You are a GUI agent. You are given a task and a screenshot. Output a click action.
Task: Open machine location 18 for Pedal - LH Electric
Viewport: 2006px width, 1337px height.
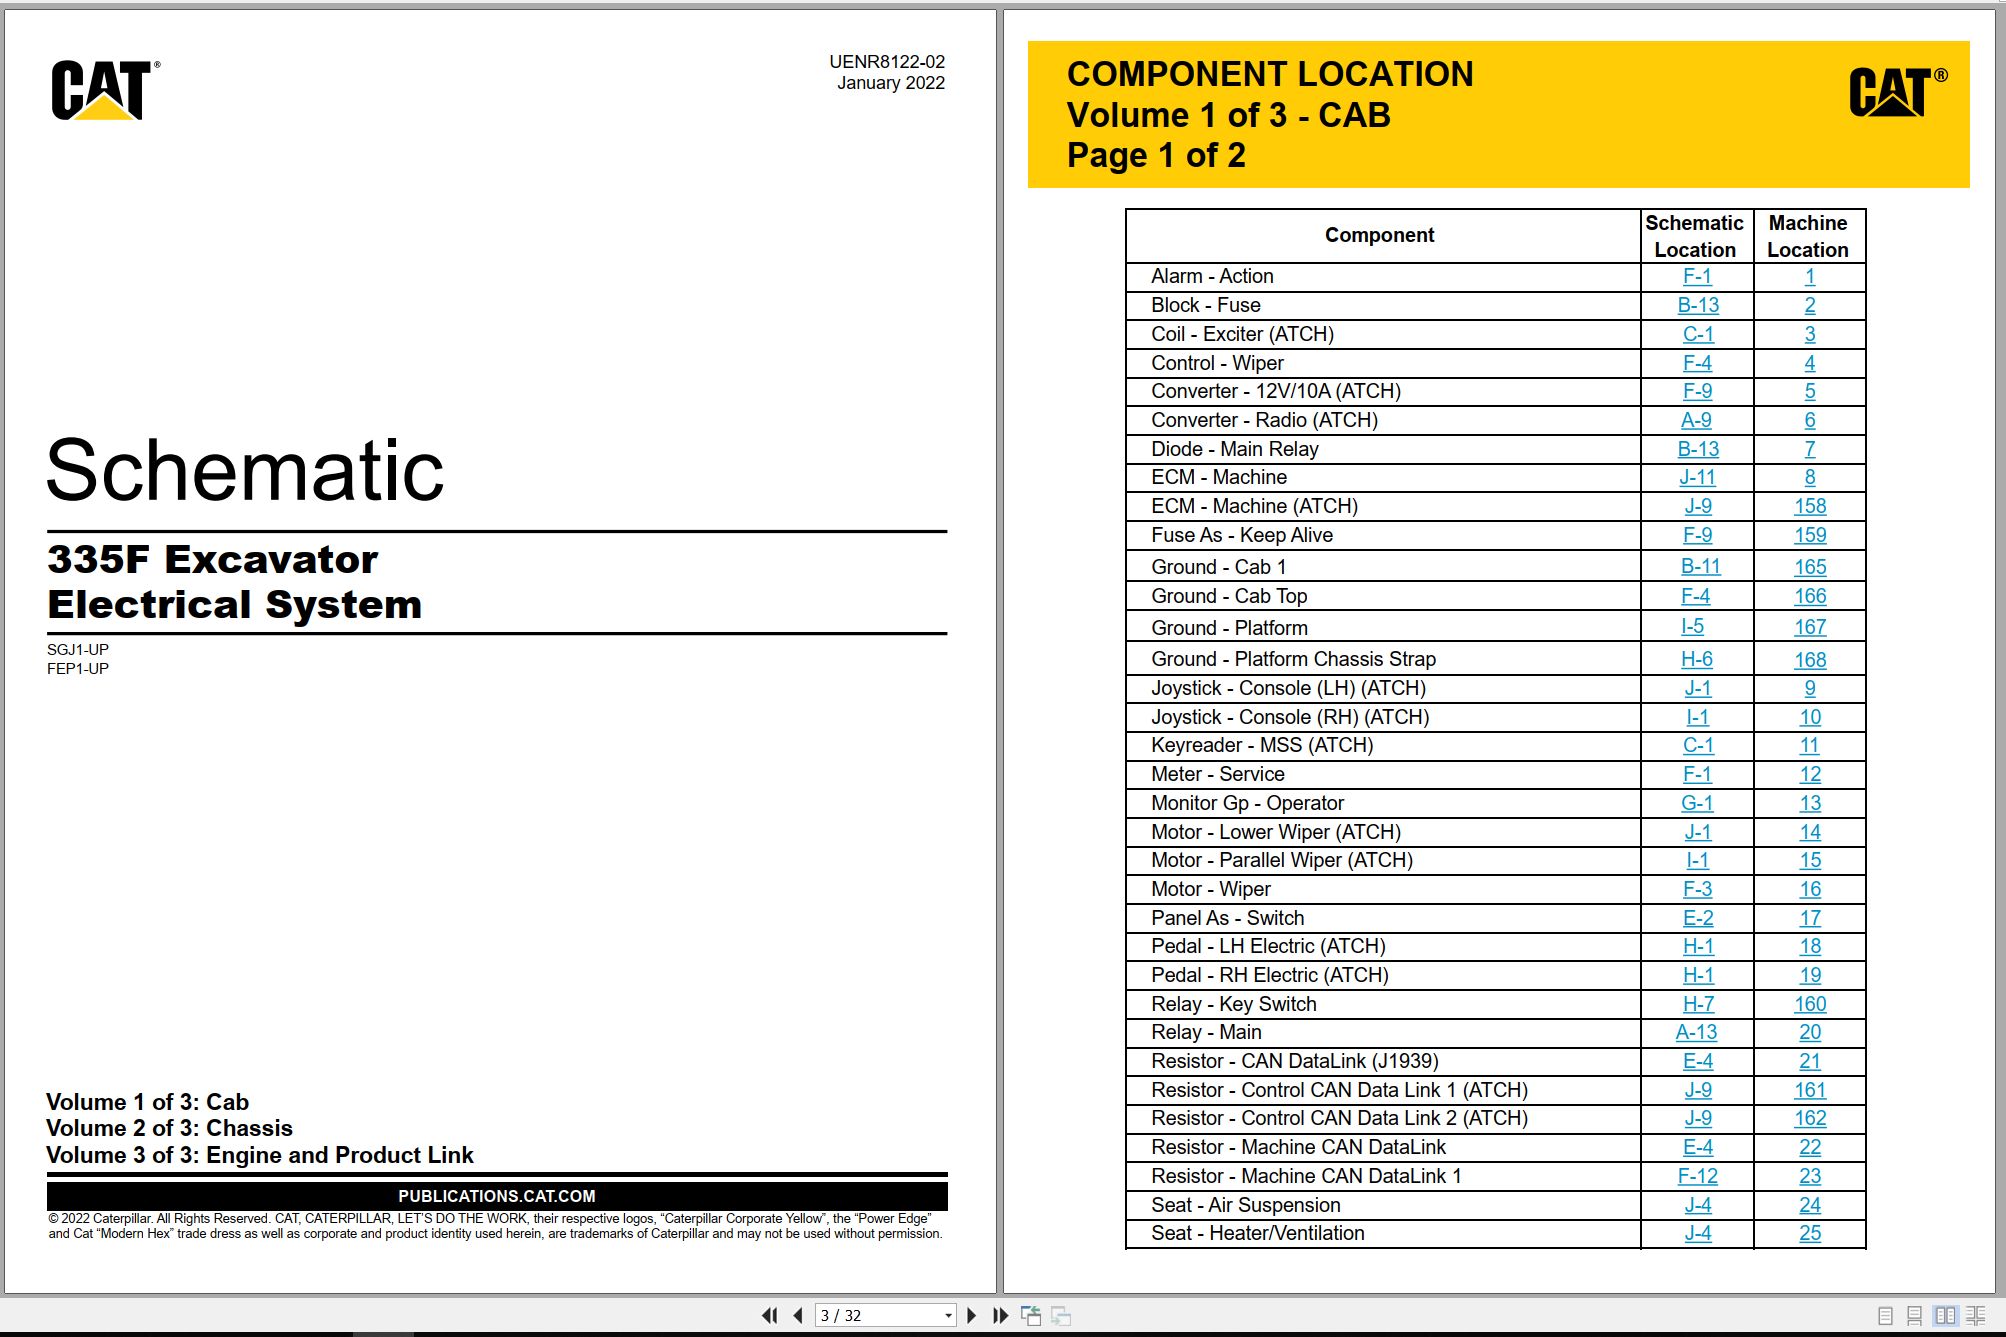pos(1810,946)
